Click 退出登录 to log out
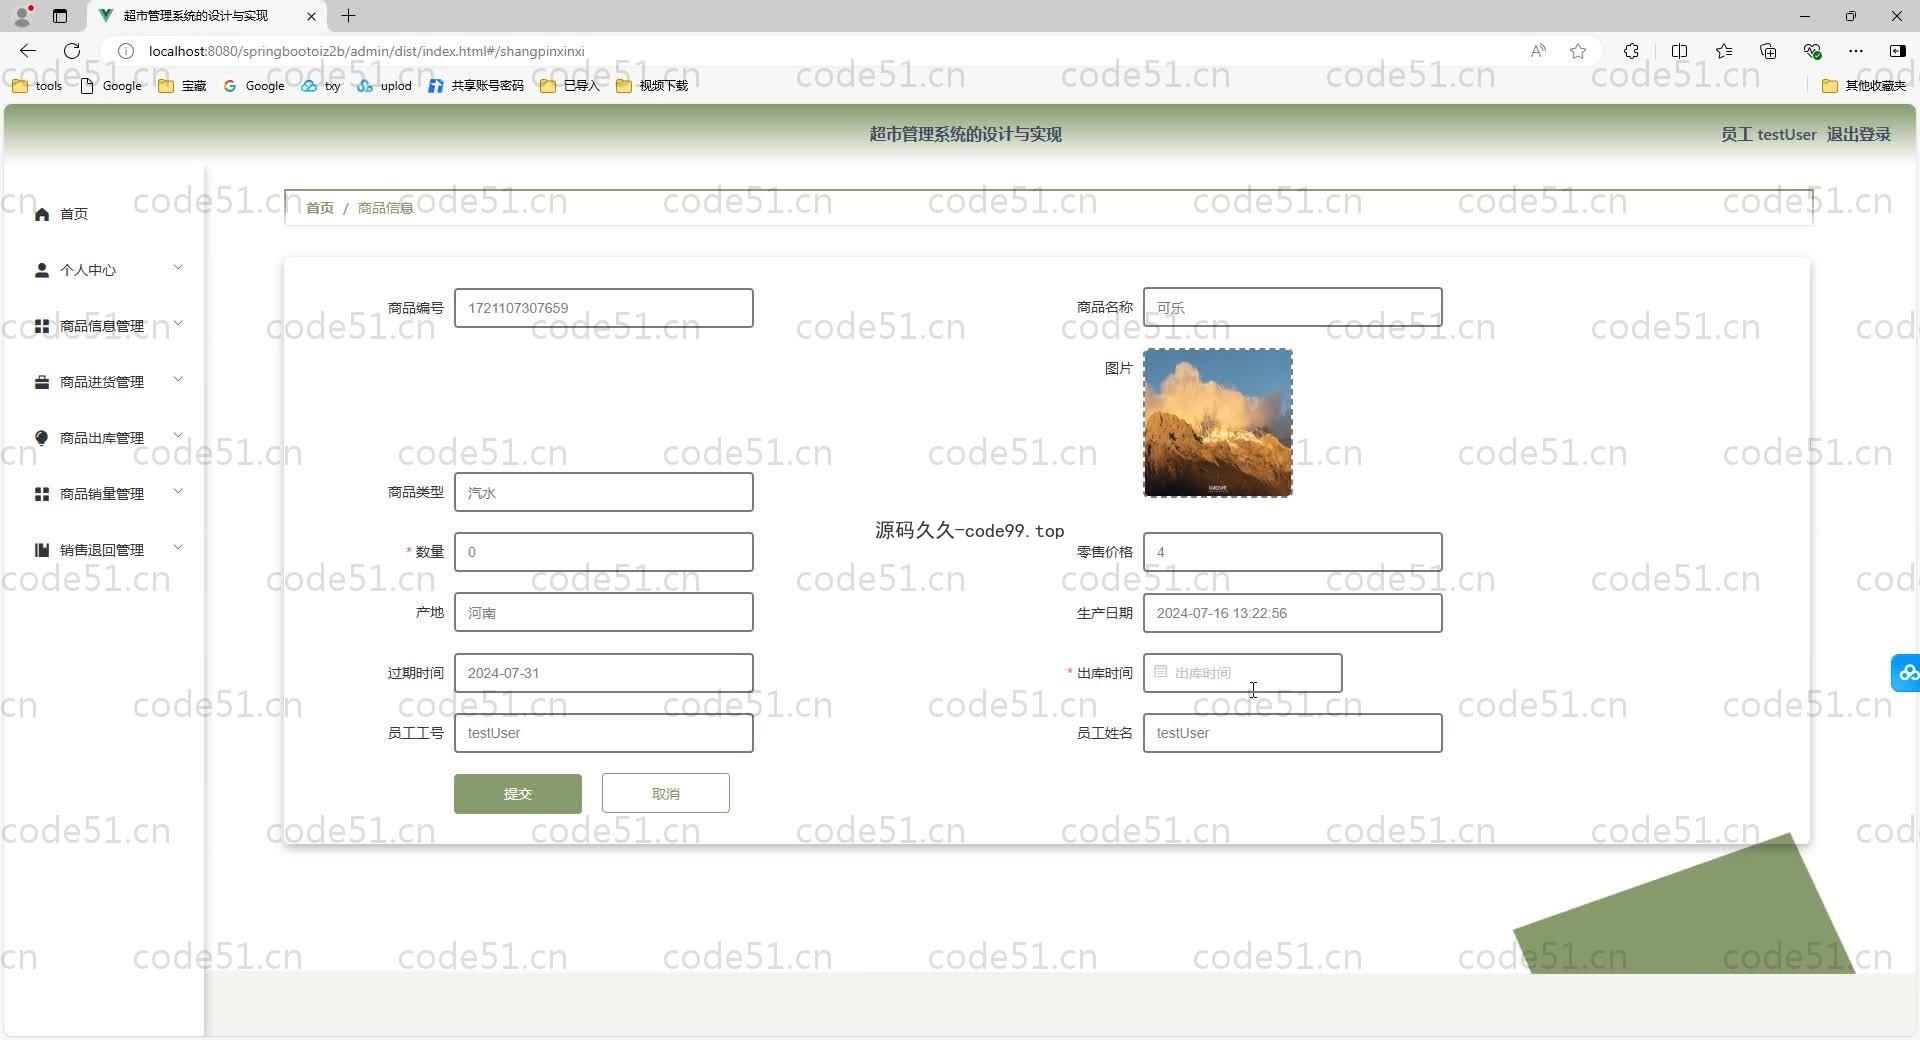The width and height of the screenshot is (1920, 1040). (1858, 134)
